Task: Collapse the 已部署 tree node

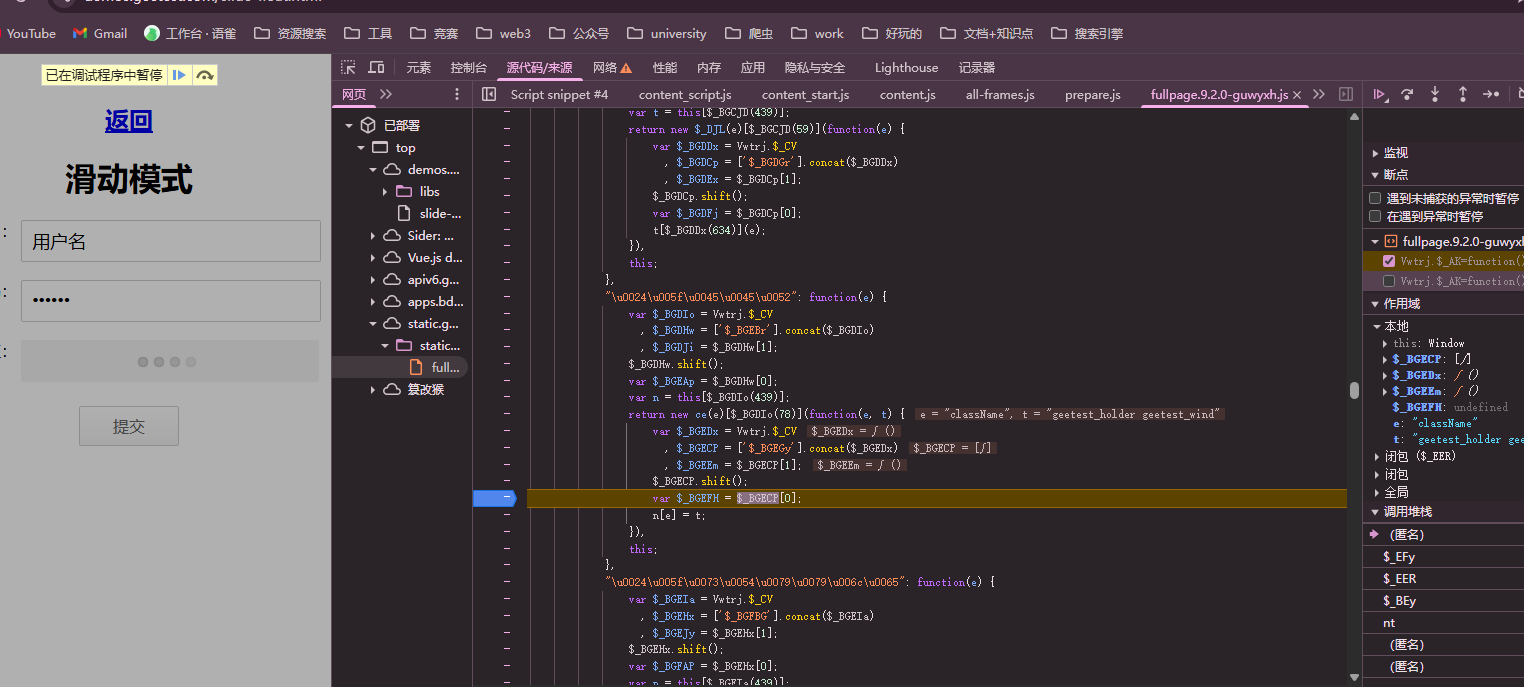Action: click(349, 125)
